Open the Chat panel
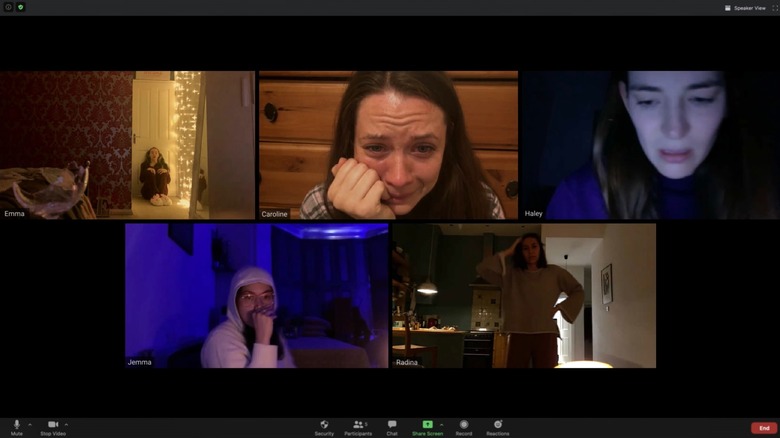This screenshot has height=438, width=780. 392,428
